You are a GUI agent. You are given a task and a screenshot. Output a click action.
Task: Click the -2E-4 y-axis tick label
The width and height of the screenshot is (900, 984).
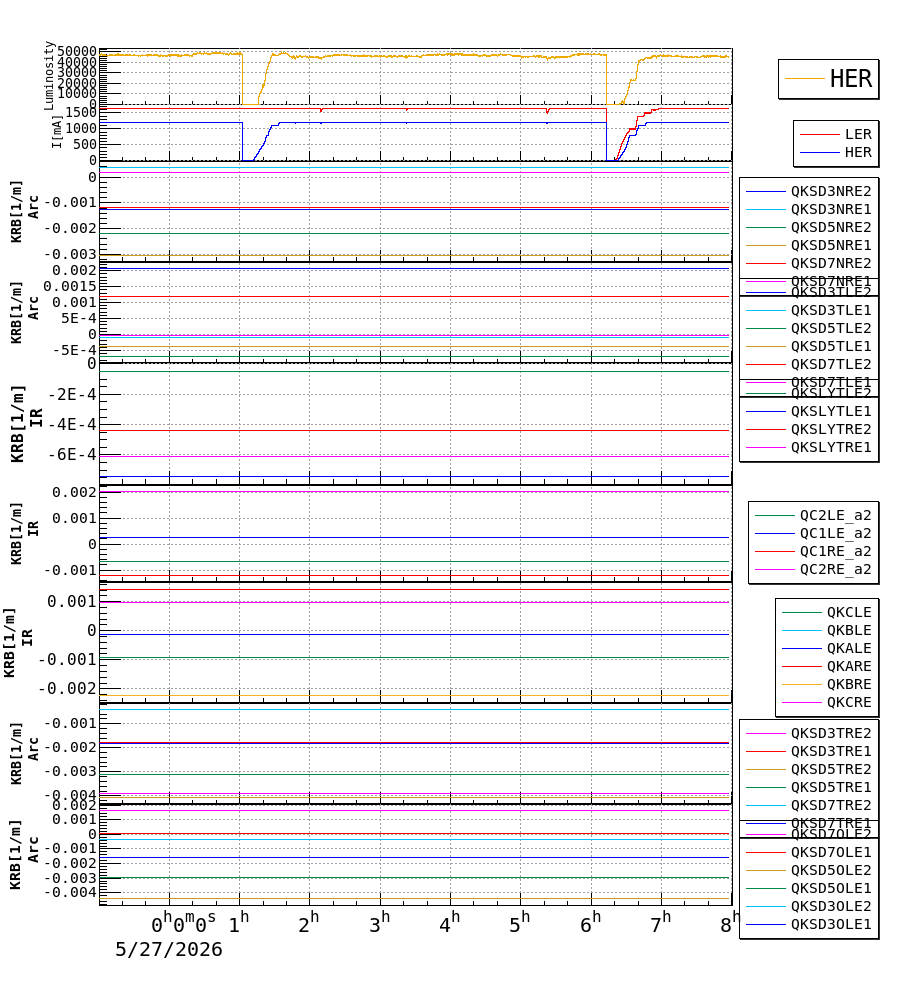tap(73, 395)
